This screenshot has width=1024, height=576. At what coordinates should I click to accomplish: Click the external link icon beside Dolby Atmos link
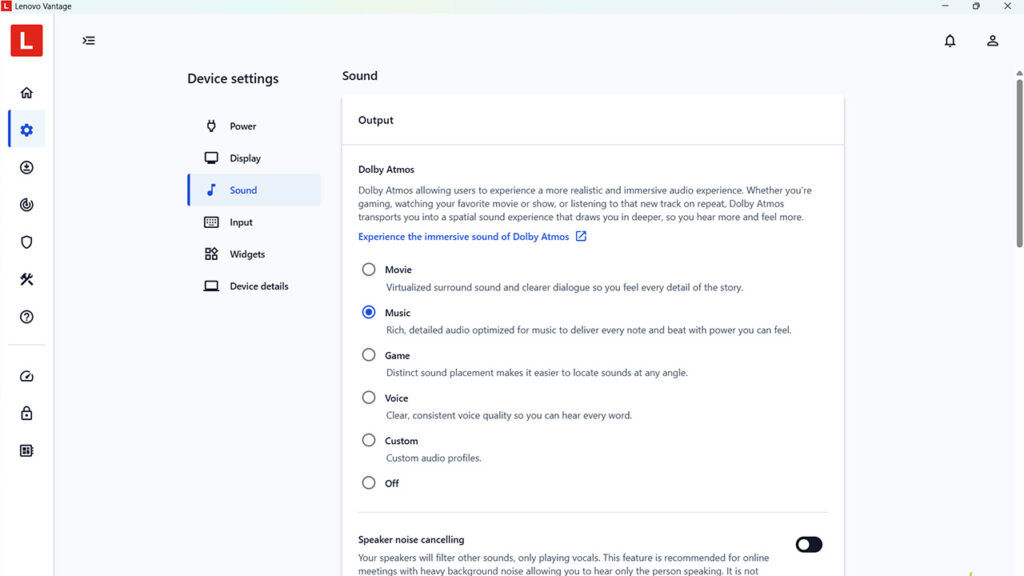point(581,236)
